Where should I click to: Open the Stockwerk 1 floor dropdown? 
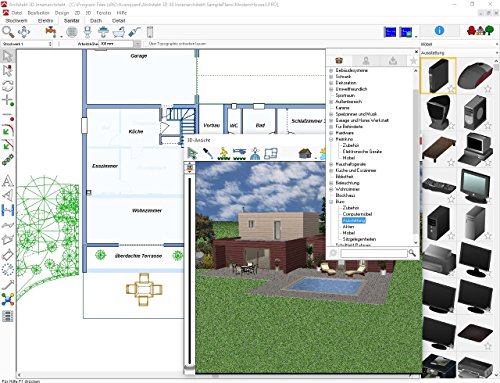click(x=27, y=44)
